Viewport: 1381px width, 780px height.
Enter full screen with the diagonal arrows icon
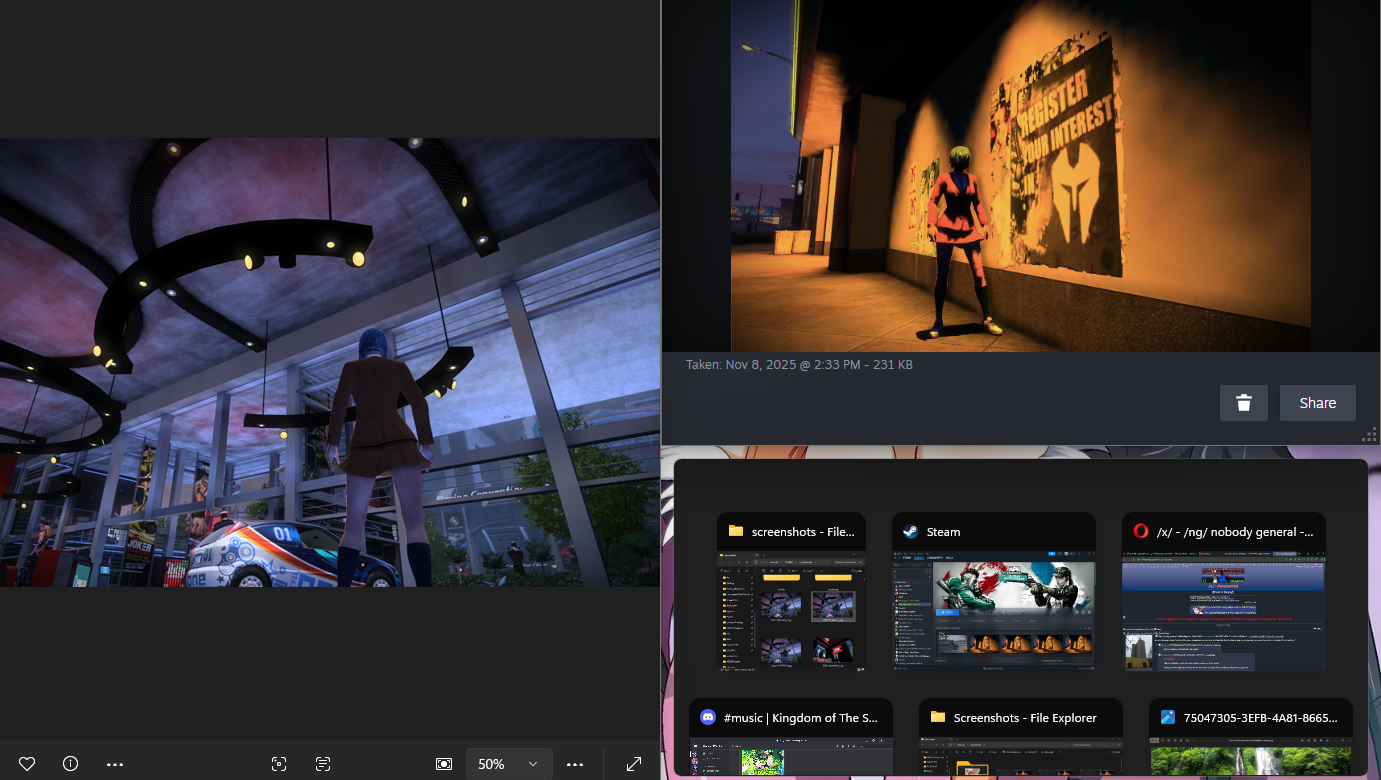634,764
